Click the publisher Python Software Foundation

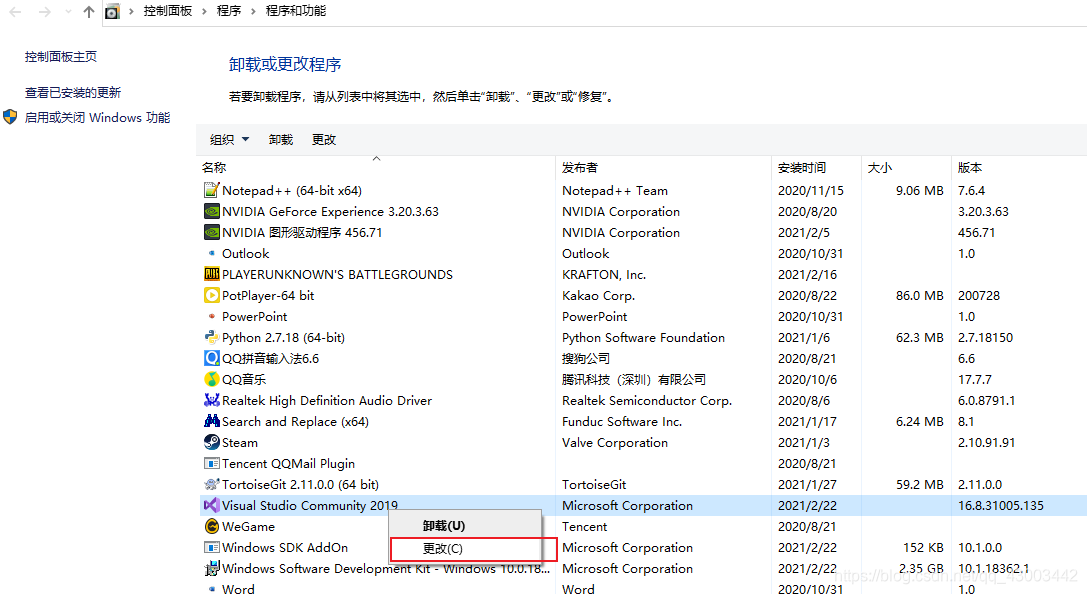click(x=643, y=338)
